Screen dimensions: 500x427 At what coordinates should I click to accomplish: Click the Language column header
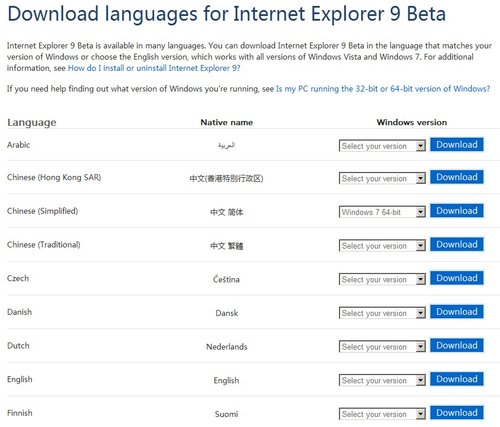click(x=32, y=122)
